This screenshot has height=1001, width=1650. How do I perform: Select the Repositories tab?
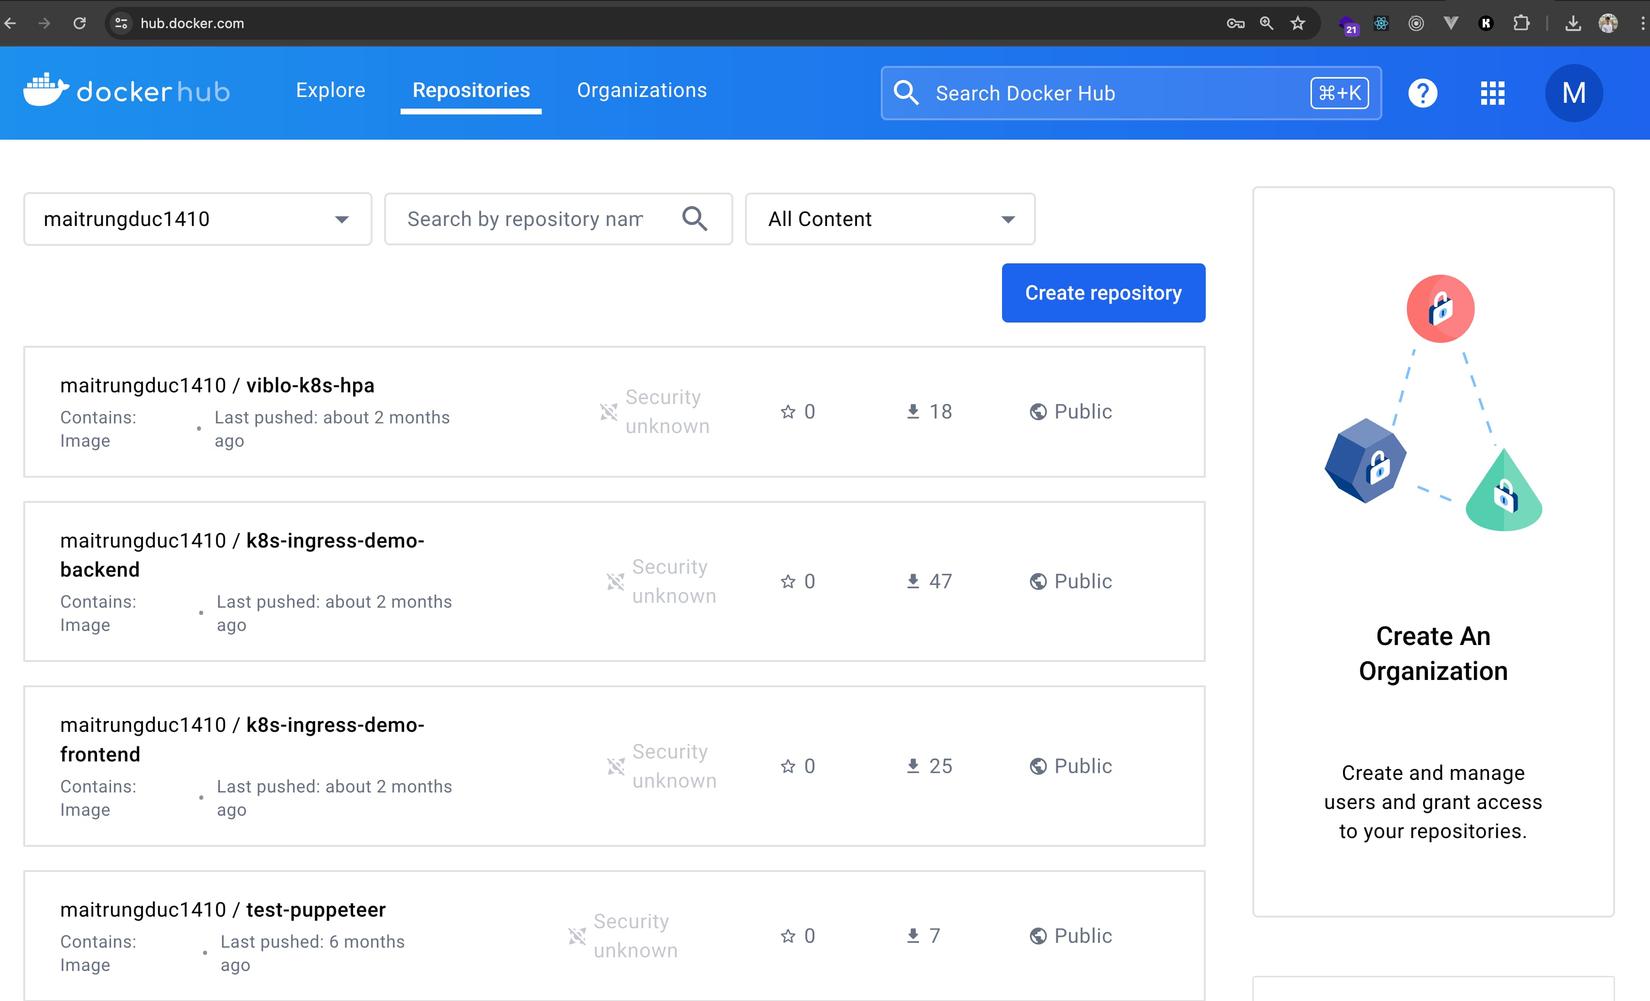(471, 90)
